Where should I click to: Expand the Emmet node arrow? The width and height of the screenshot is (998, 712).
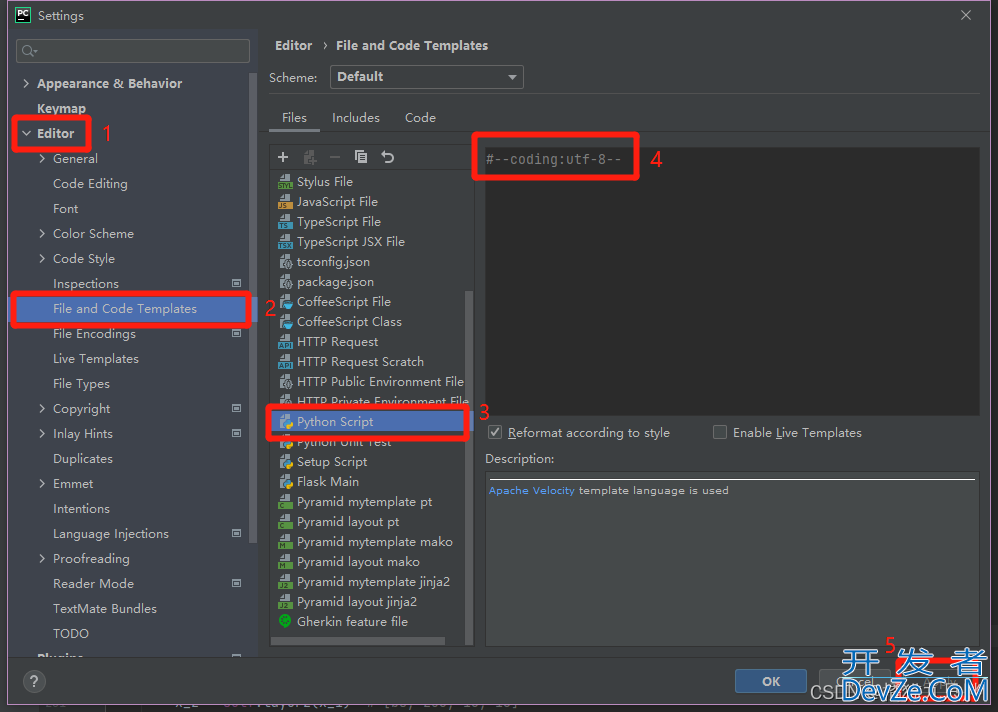[x=42, y=484]
